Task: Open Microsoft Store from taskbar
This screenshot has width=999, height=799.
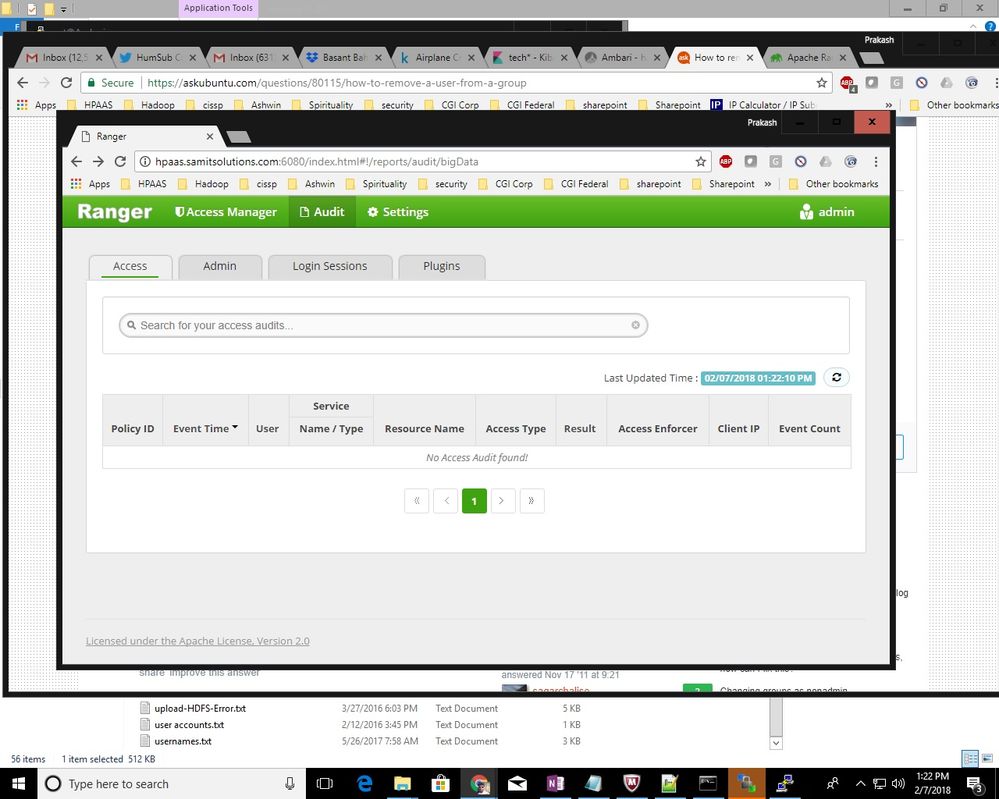Action: (x=440, y=783)
